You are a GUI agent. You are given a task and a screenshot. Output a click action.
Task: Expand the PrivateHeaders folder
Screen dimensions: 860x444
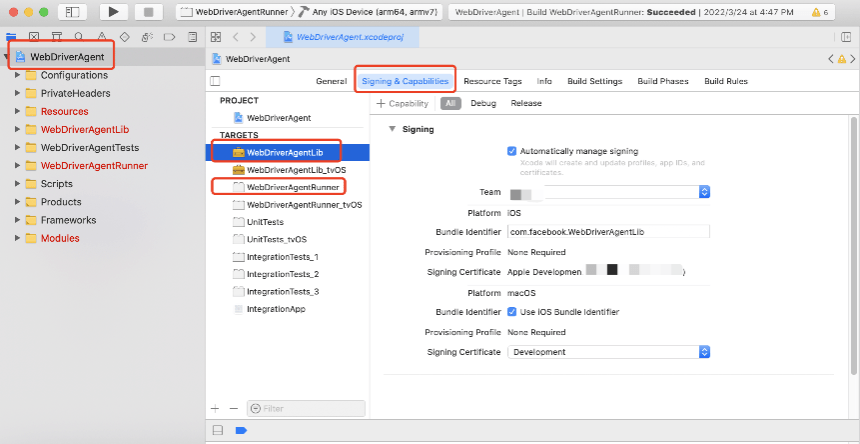(18, 93)
